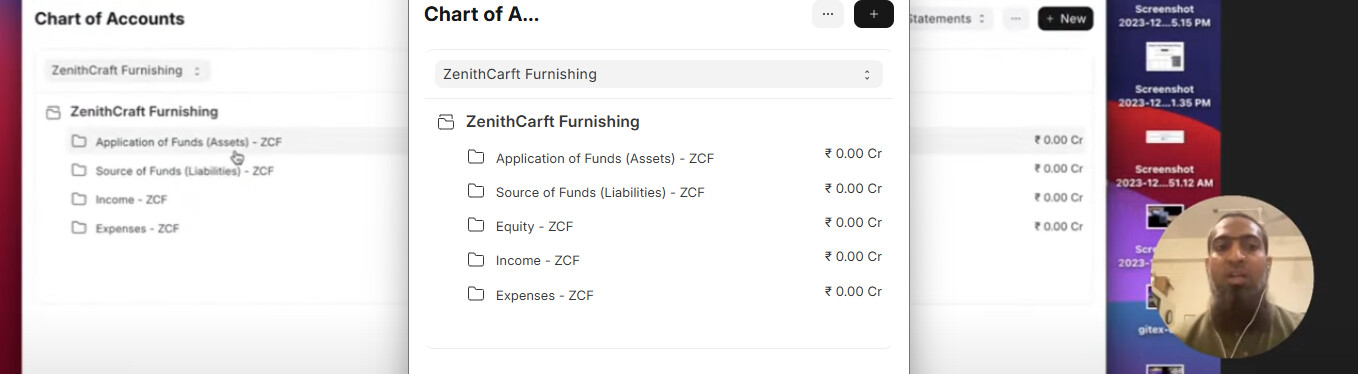Viewport: 1358px width, 374px height.
Task: Click the ₹ 0.00 Cr balance of Equity - ZCF
Action: [x=853, y=222]
